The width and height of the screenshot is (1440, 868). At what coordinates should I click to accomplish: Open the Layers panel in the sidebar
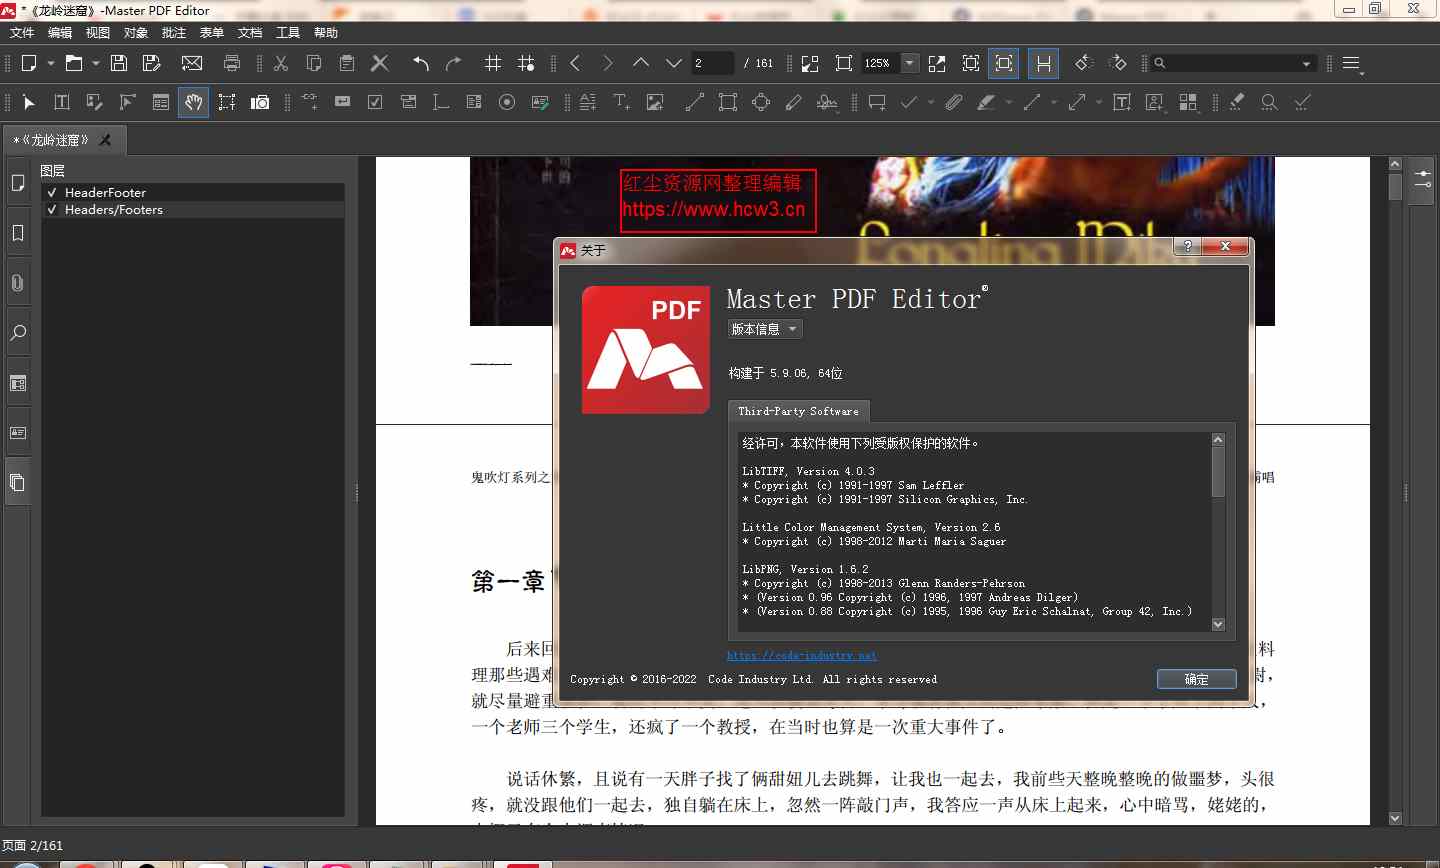(x=17, y=482)
